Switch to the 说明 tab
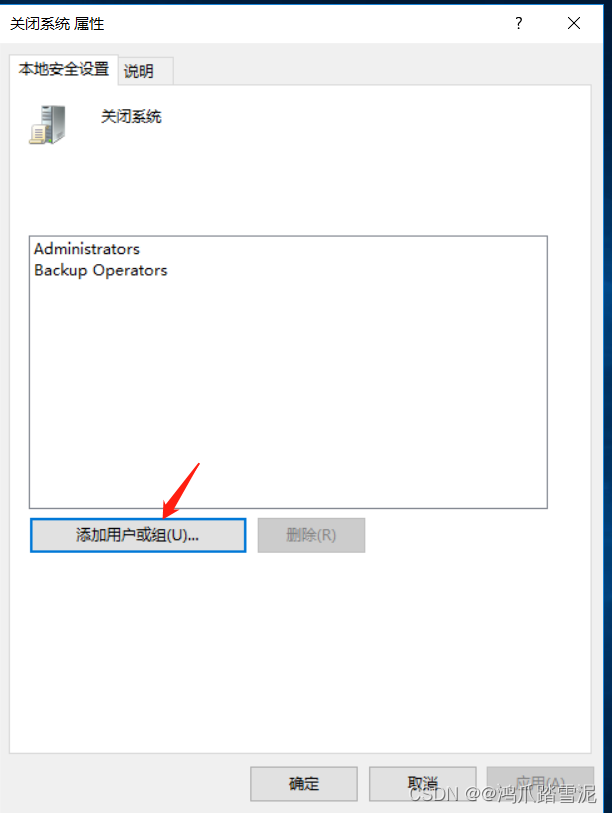The image size is (612, 813). [x=145, y=71]
